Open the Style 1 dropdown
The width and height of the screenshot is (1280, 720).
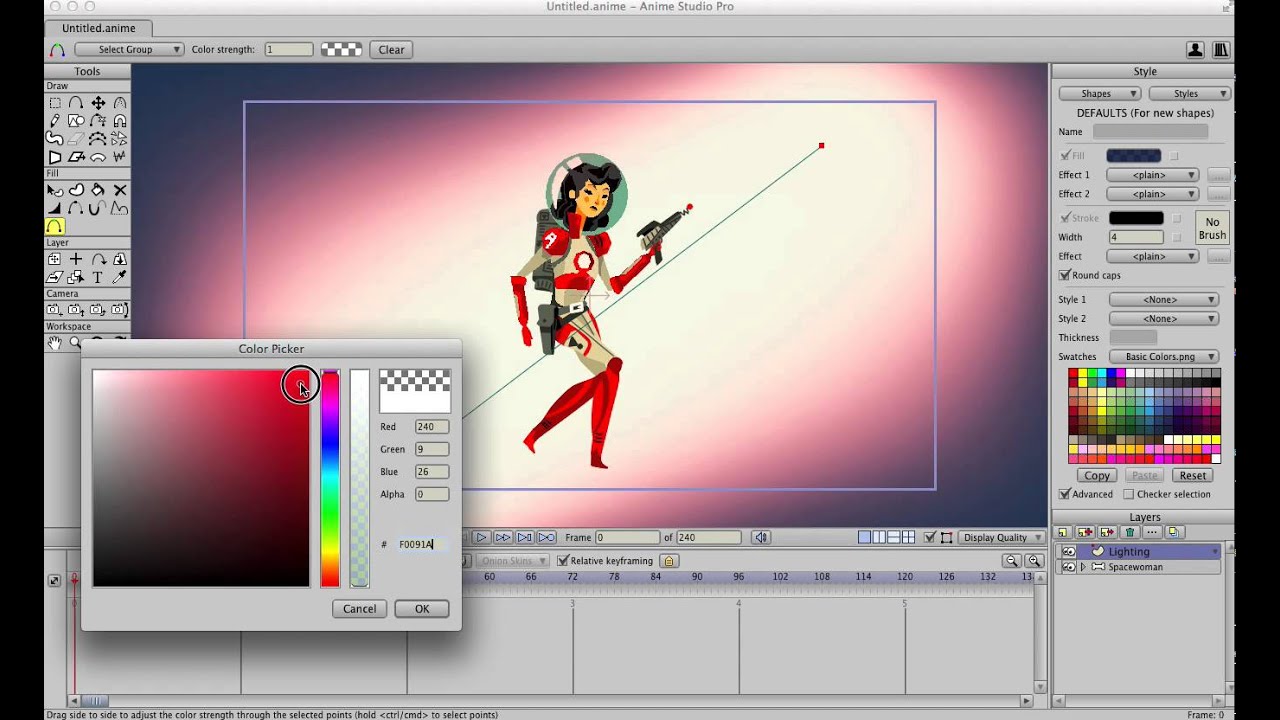pos(1164,299)
